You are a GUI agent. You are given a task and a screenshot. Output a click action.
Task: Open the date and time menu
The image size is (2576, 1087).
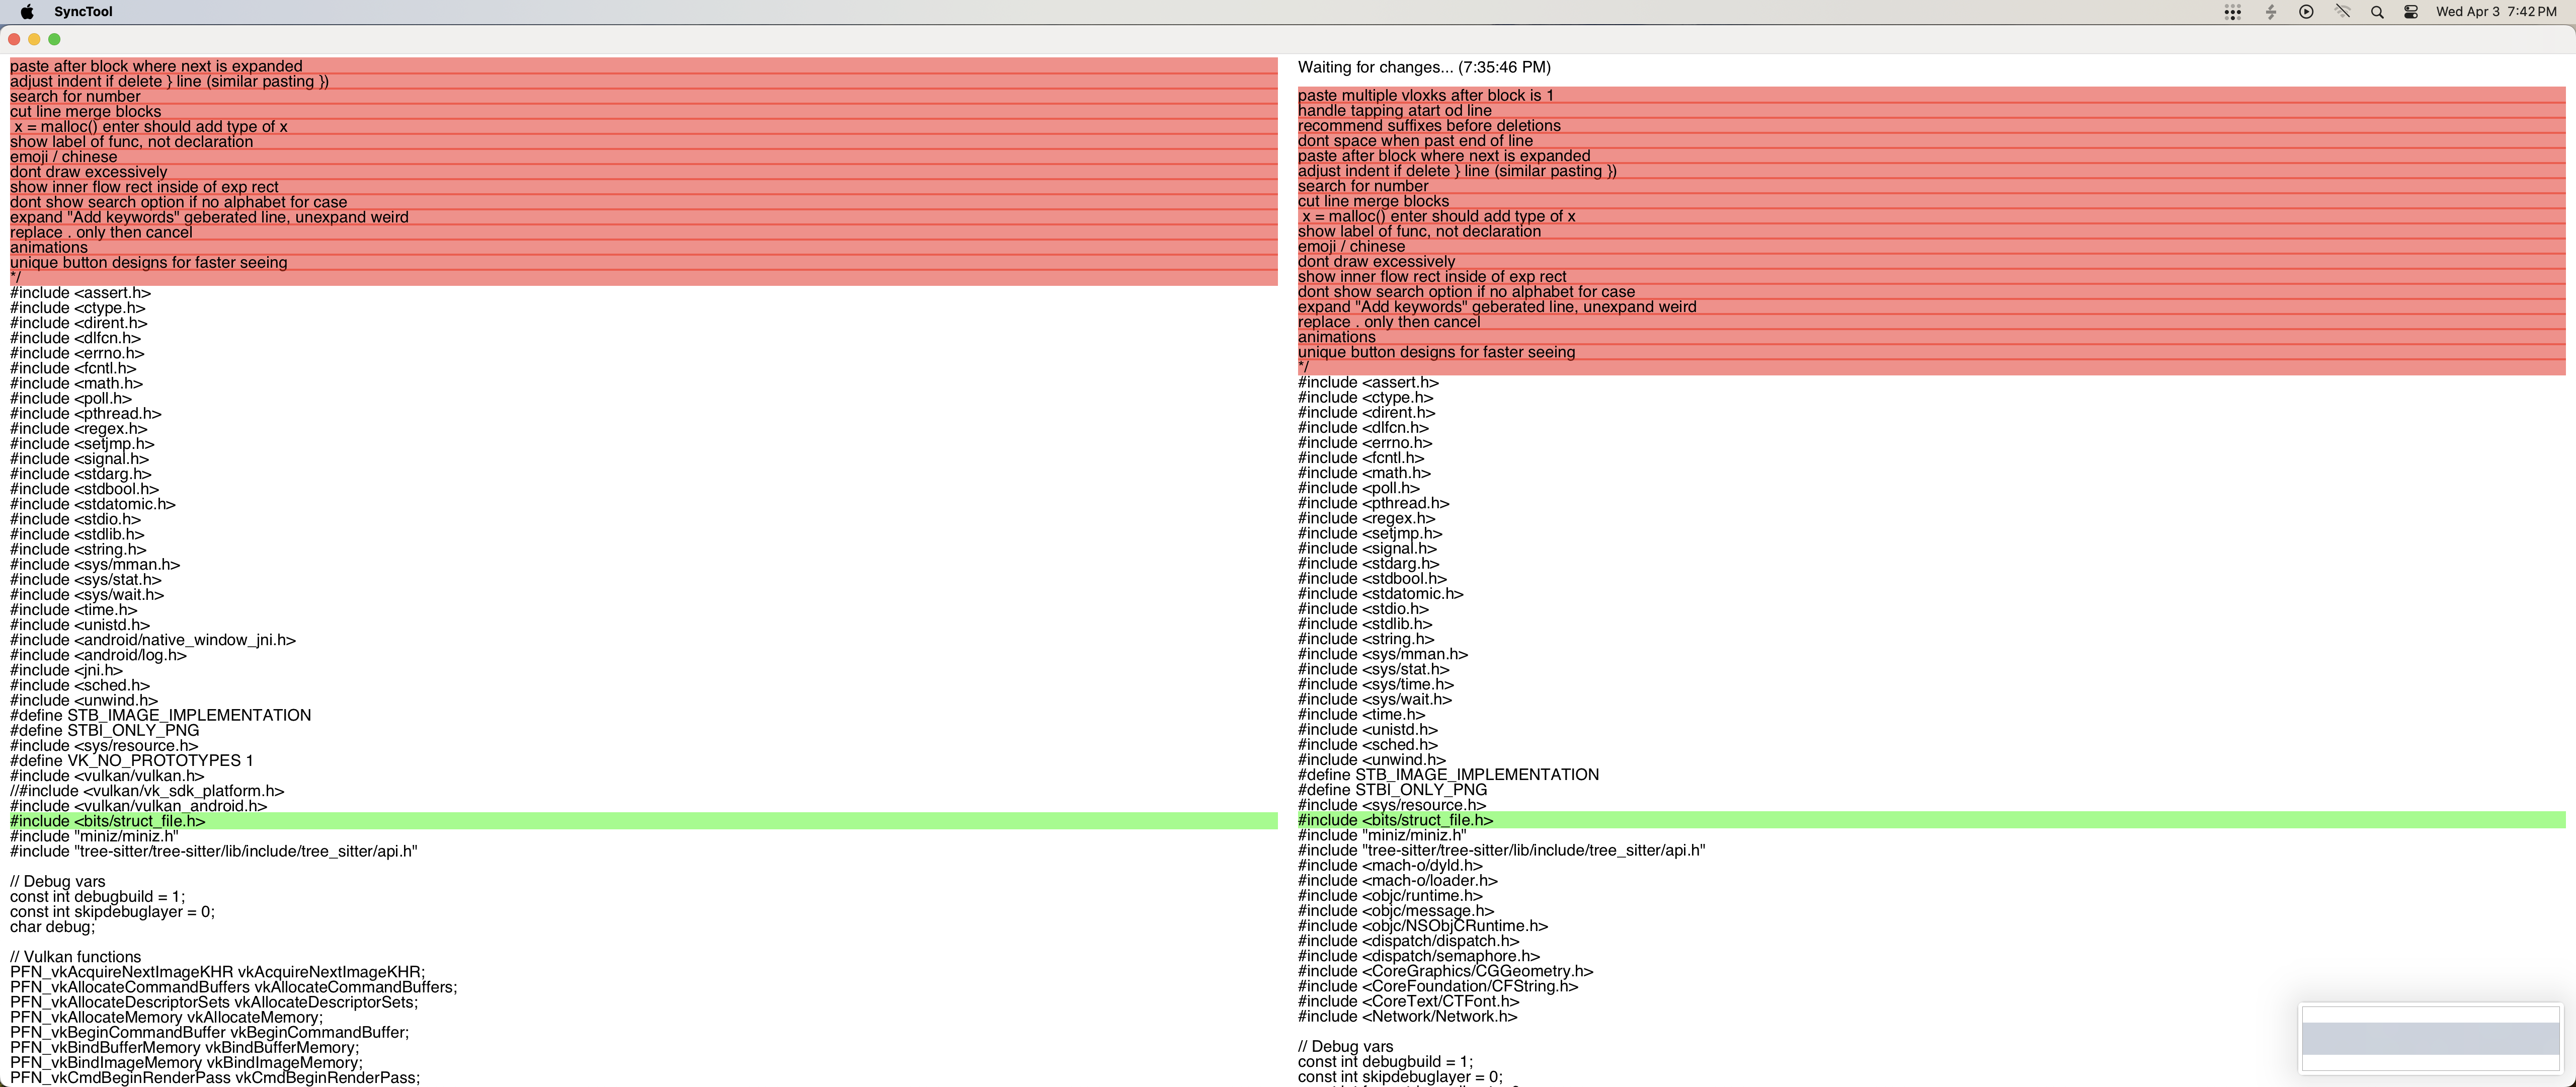2496,12
